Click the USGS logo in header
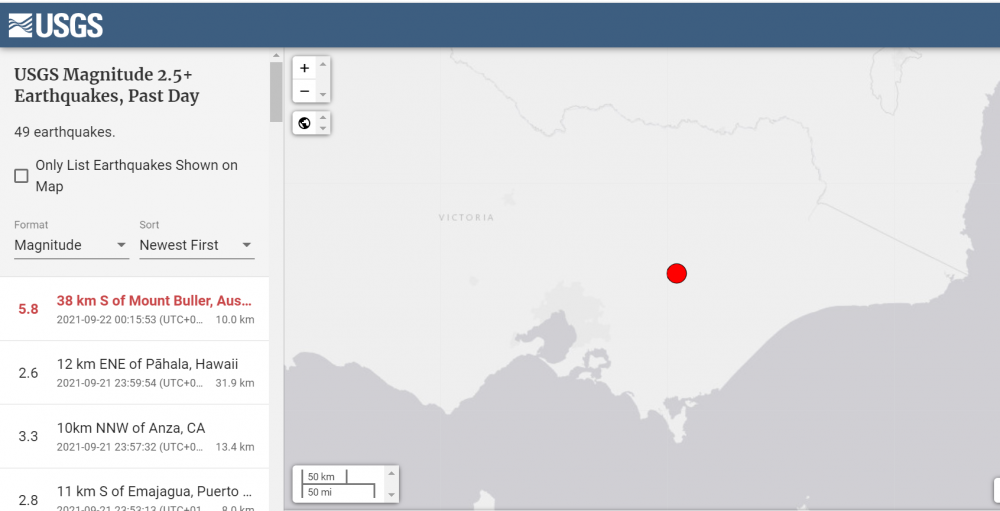The width and height of the screenshot is (1000, 511). [55, 25]
